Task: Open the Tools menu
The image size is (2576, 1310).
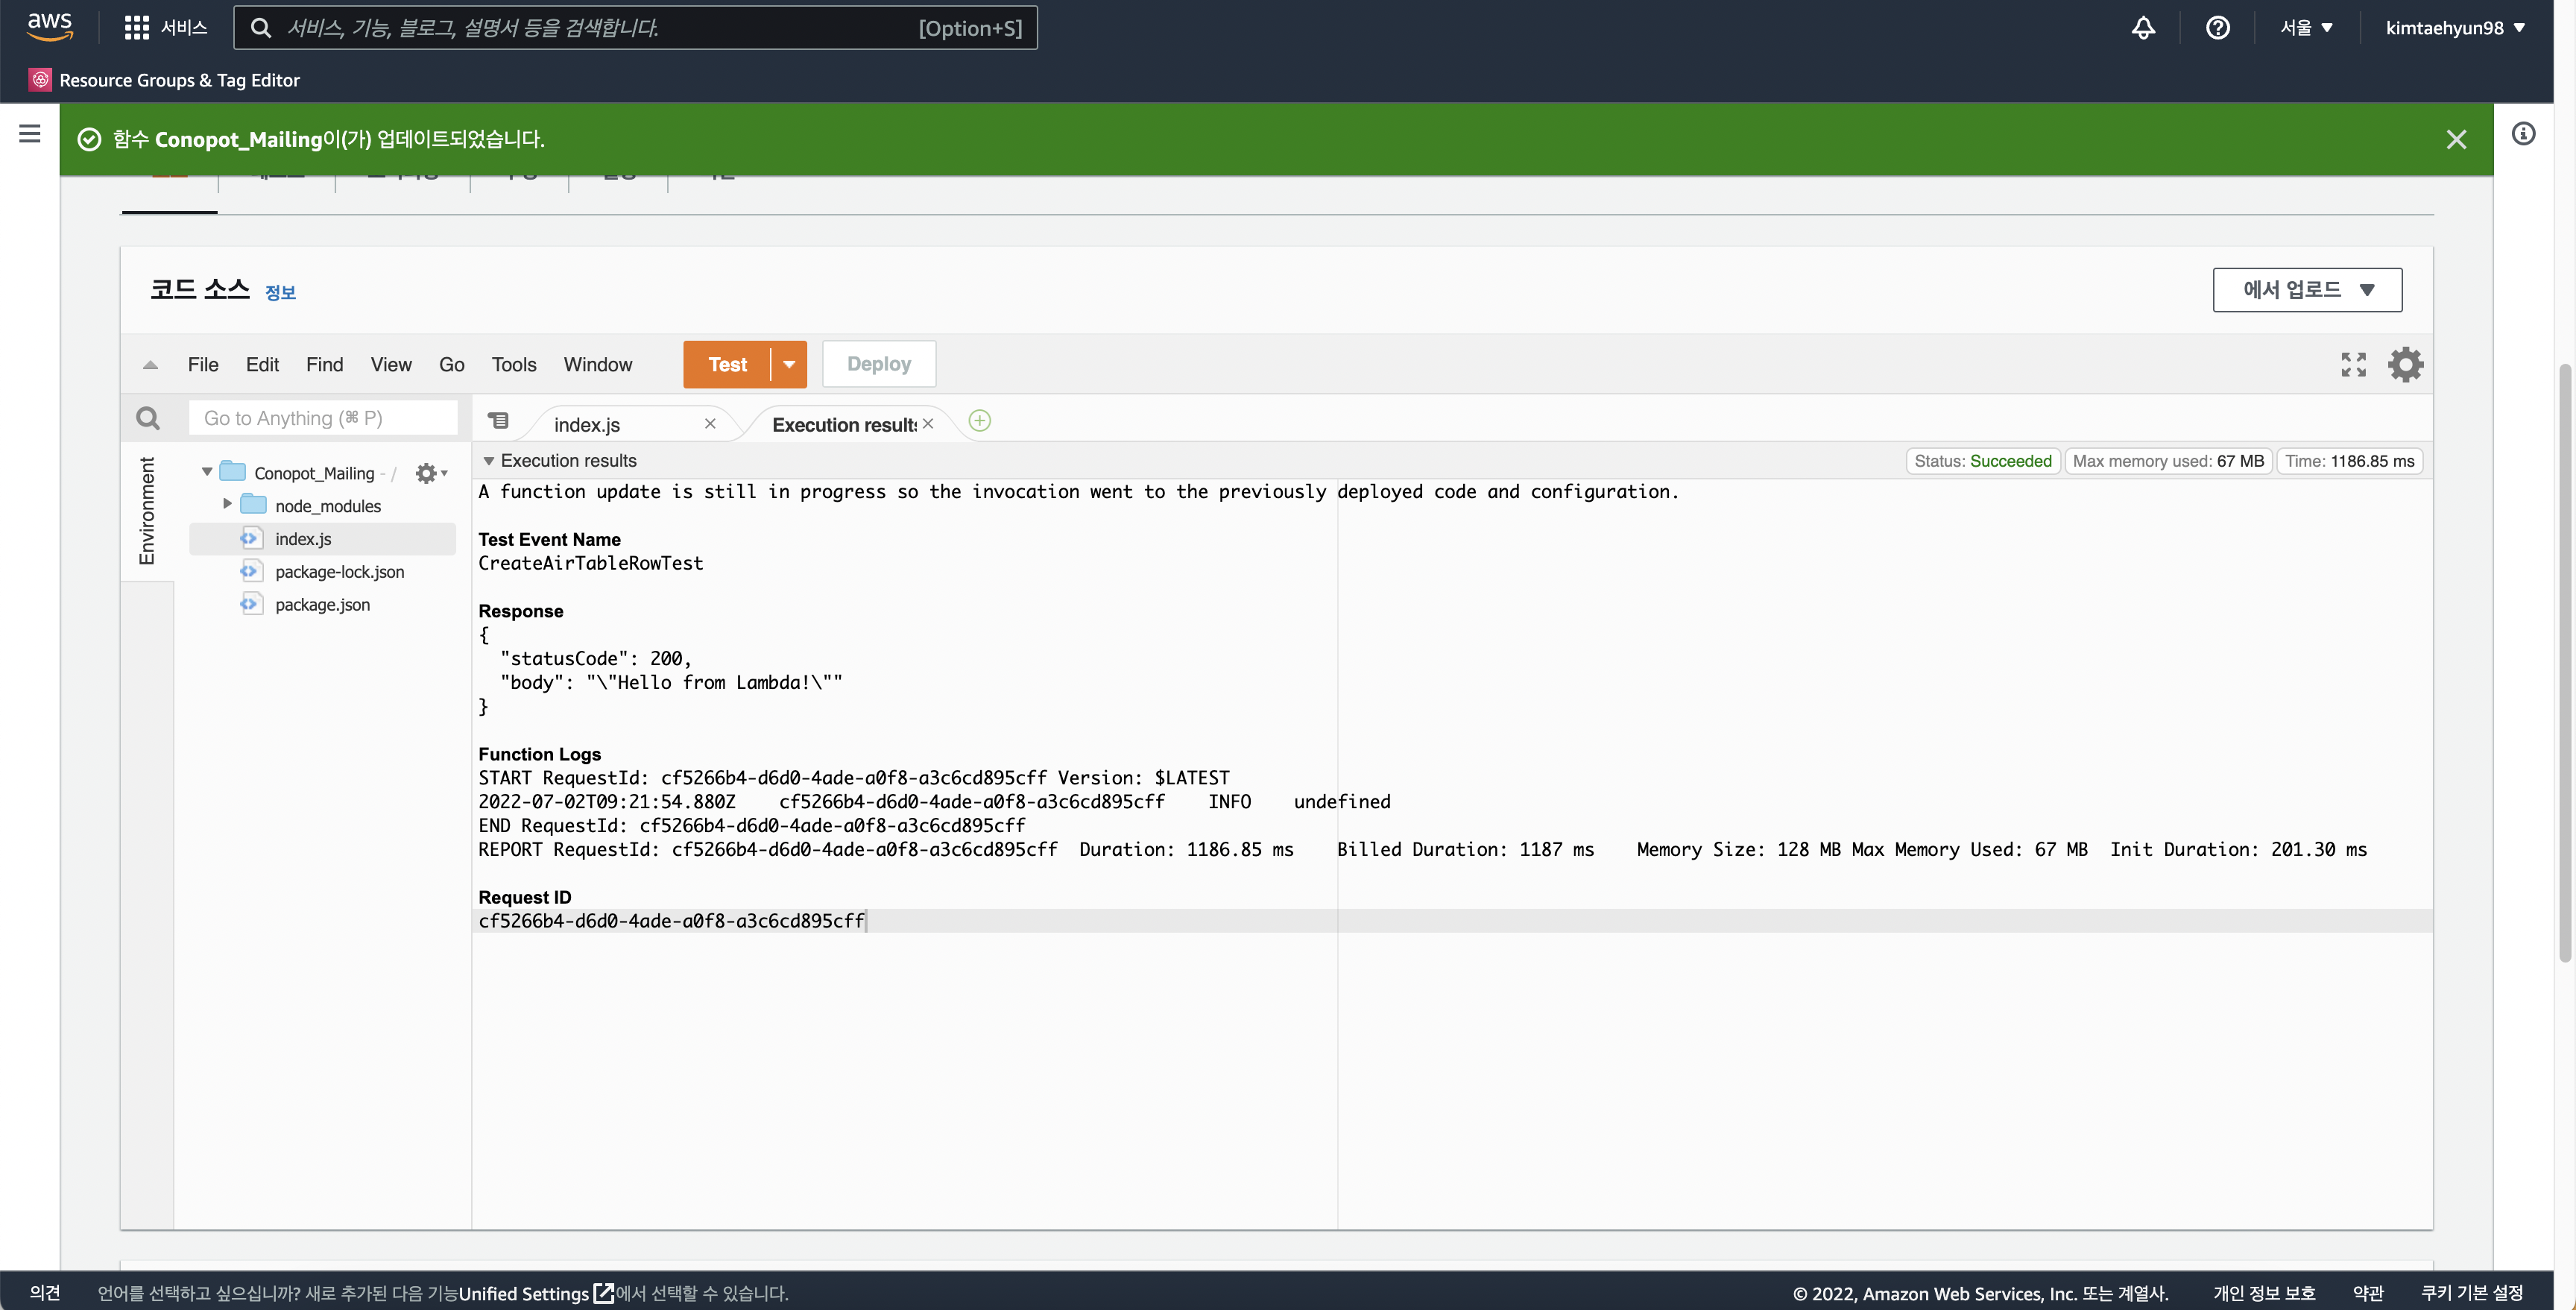Action: pyautogui.click(x=513, y=364)
